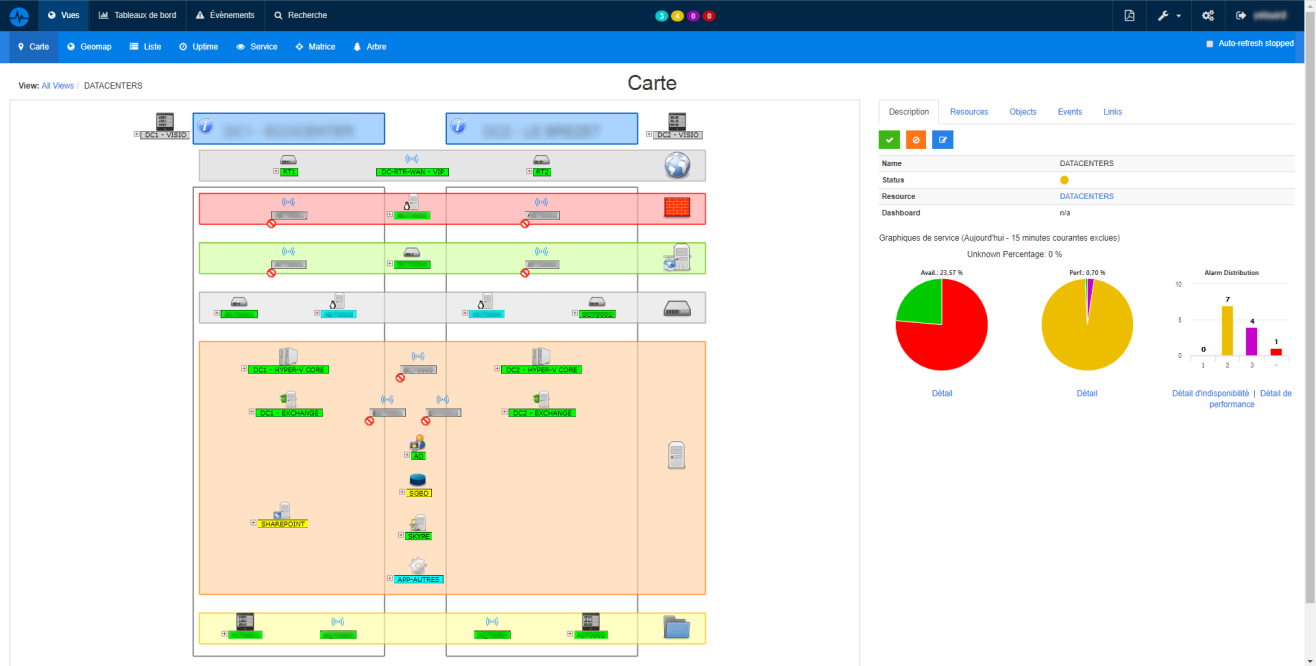The image size is (1316, 666).
Task: Edit the view with the blue pencil button
Action: [941, 139]
